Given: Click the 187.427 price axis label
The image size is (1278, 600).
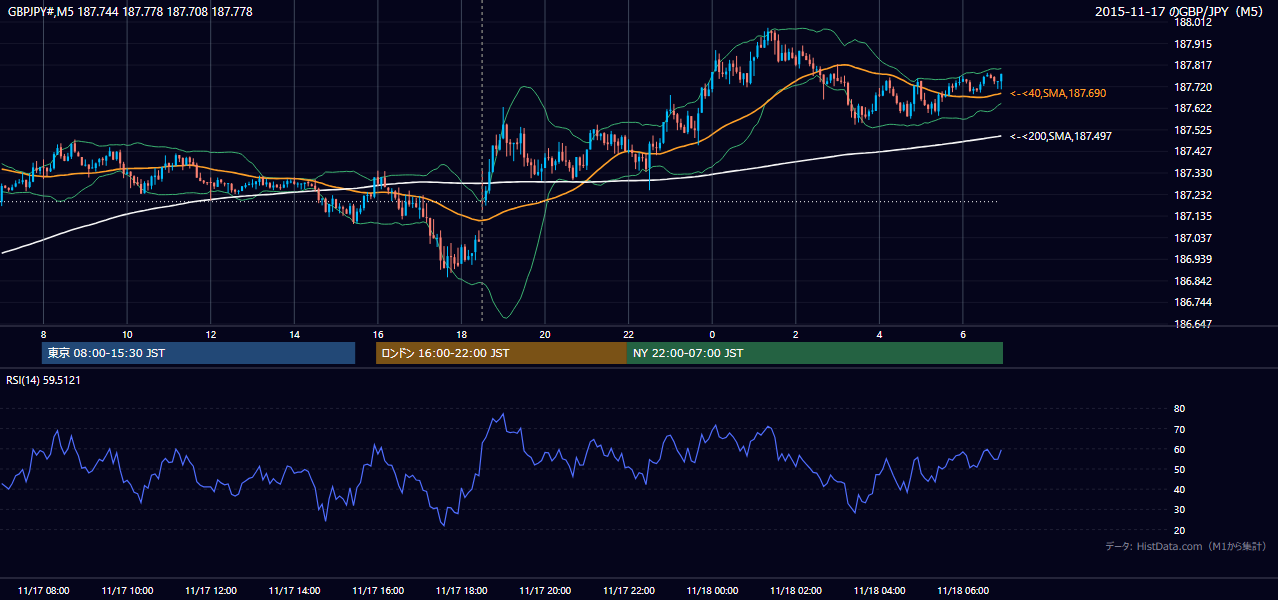Looking at the screenshot, I should point(1193,152).
